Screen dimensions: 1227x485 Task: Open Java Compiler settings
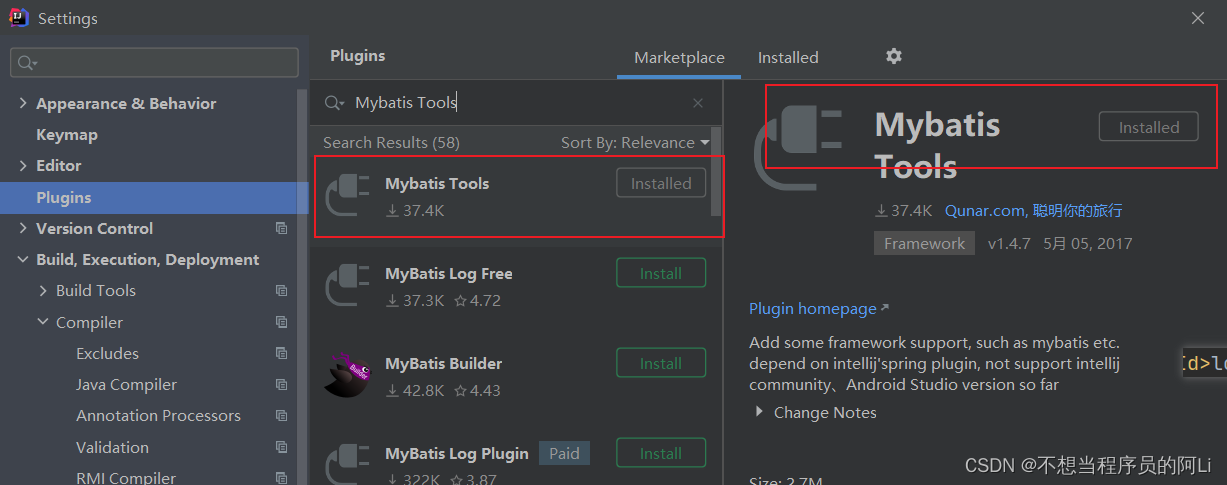click(x=126, y=384)
